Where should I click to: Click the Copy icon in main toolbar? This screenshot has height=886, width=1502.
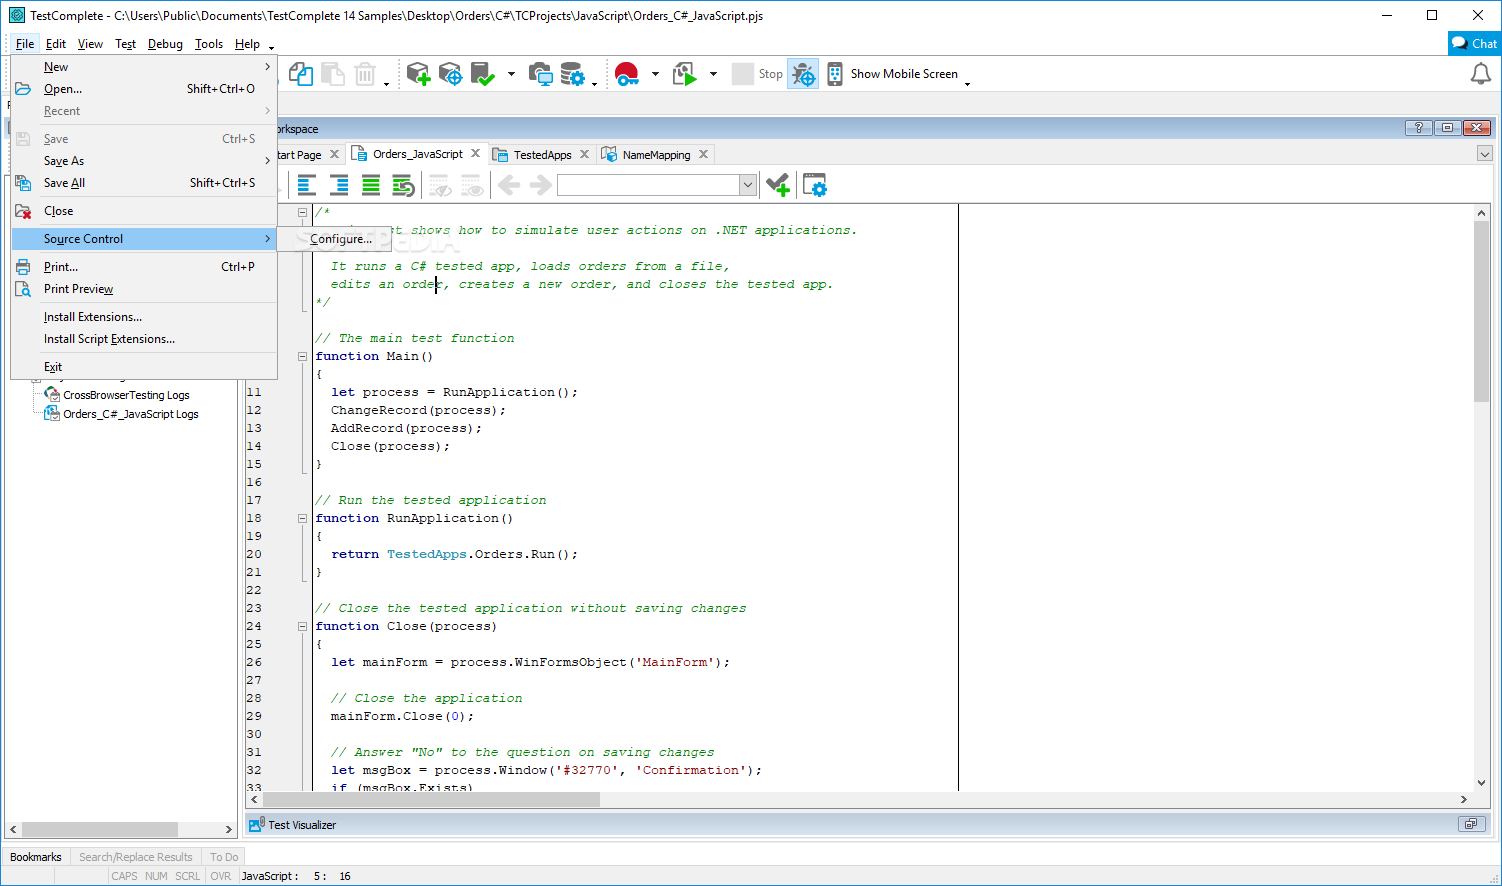pos(301,74)
